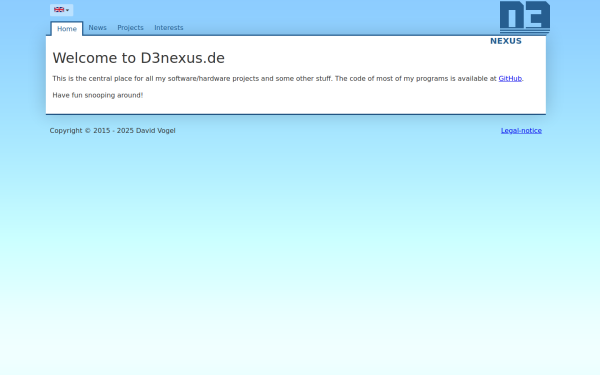600x375 pixels.
Task: Open the language selector flag dropdown
Action: tap(61, 10)
